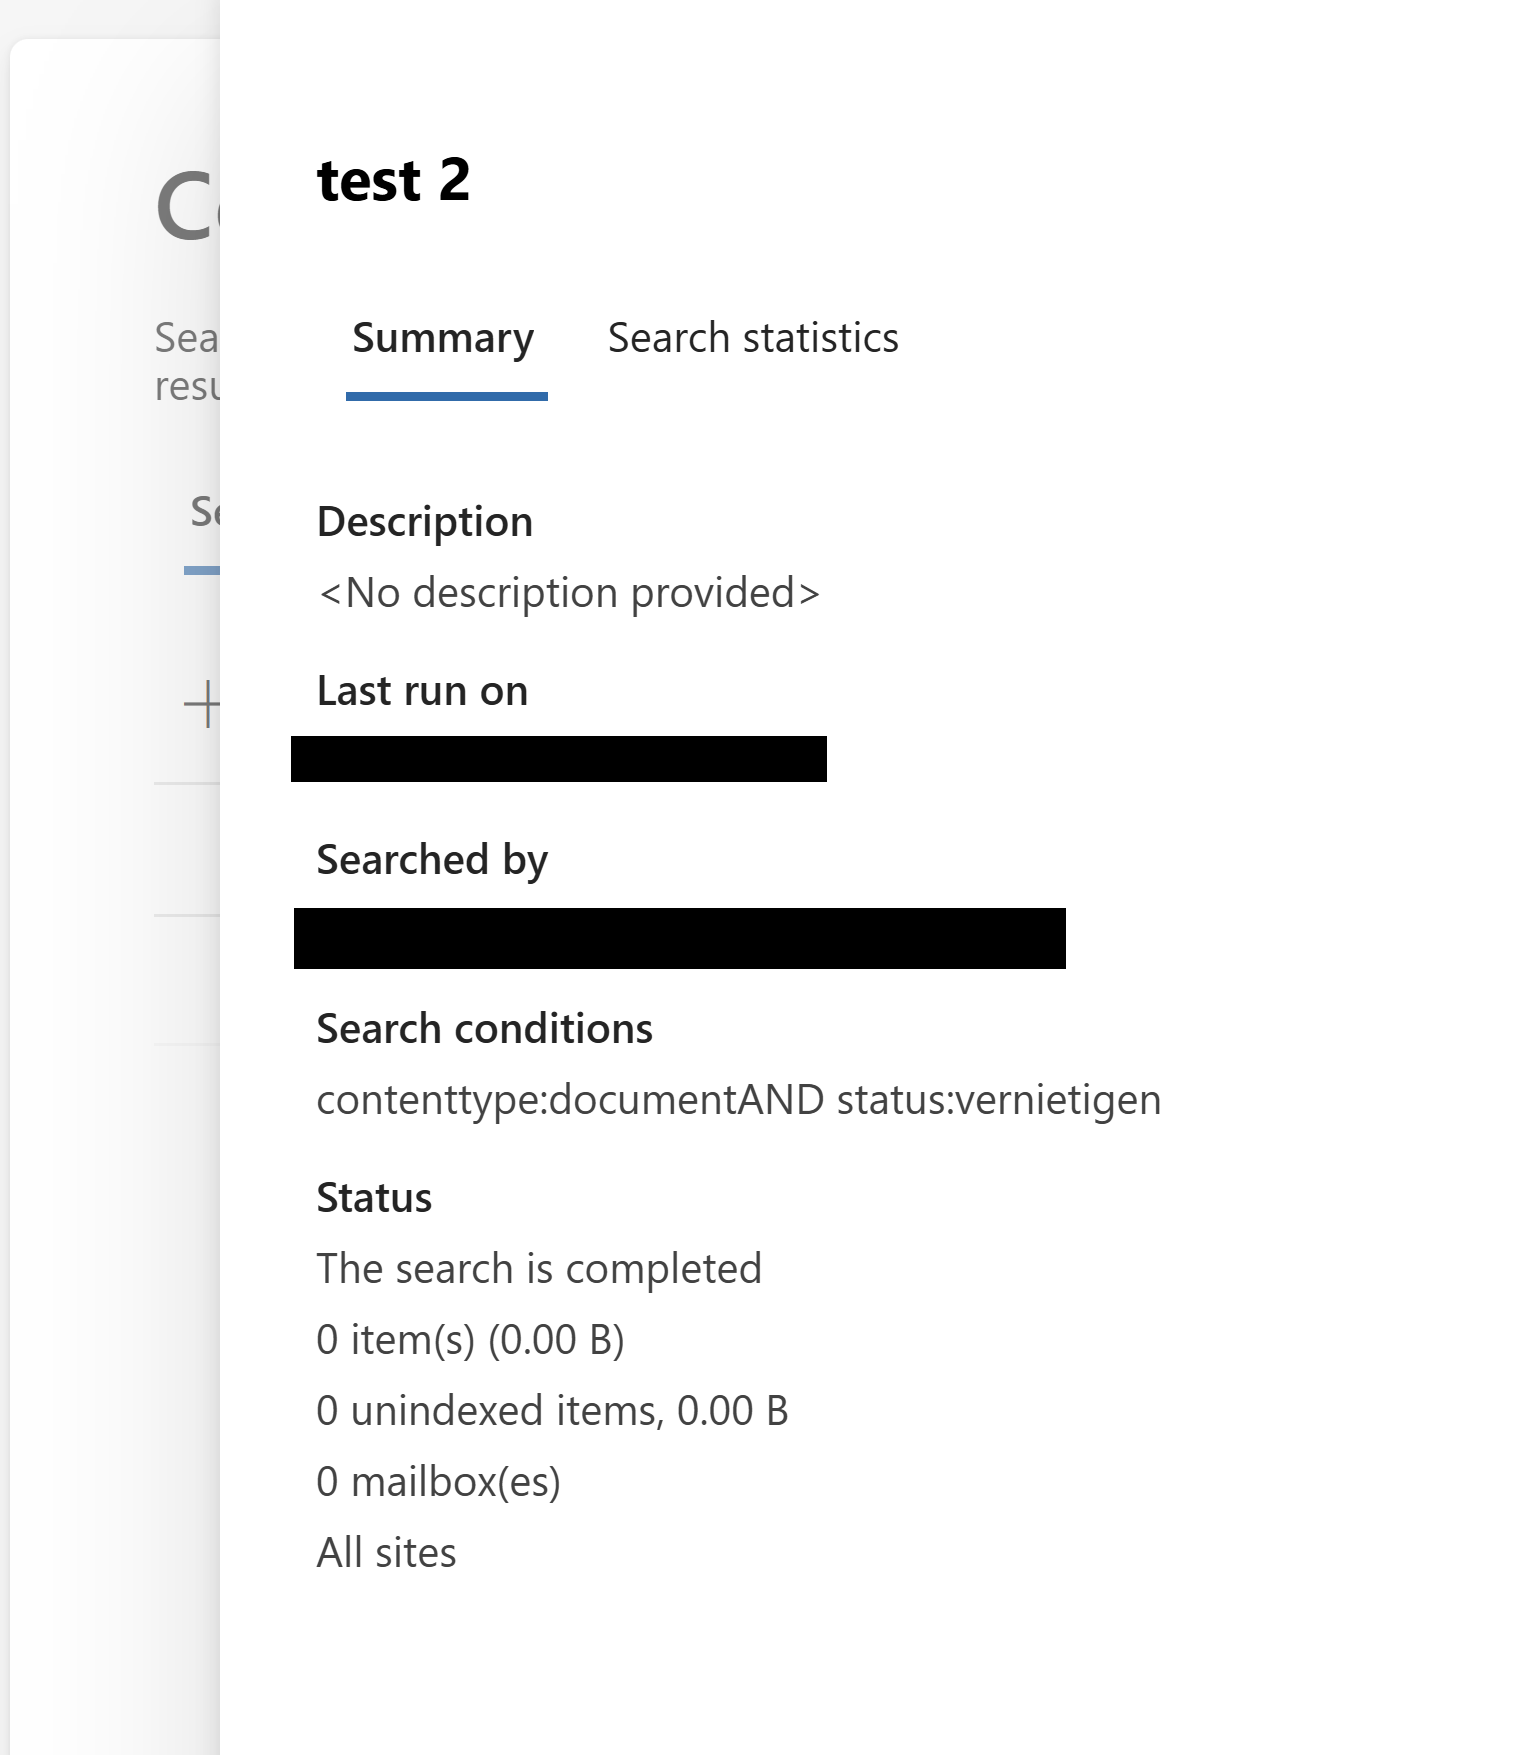This screenshot has height=1755, width=1528.
Task: Click 'The search is completed' status line
Action: coord(539,1269)
